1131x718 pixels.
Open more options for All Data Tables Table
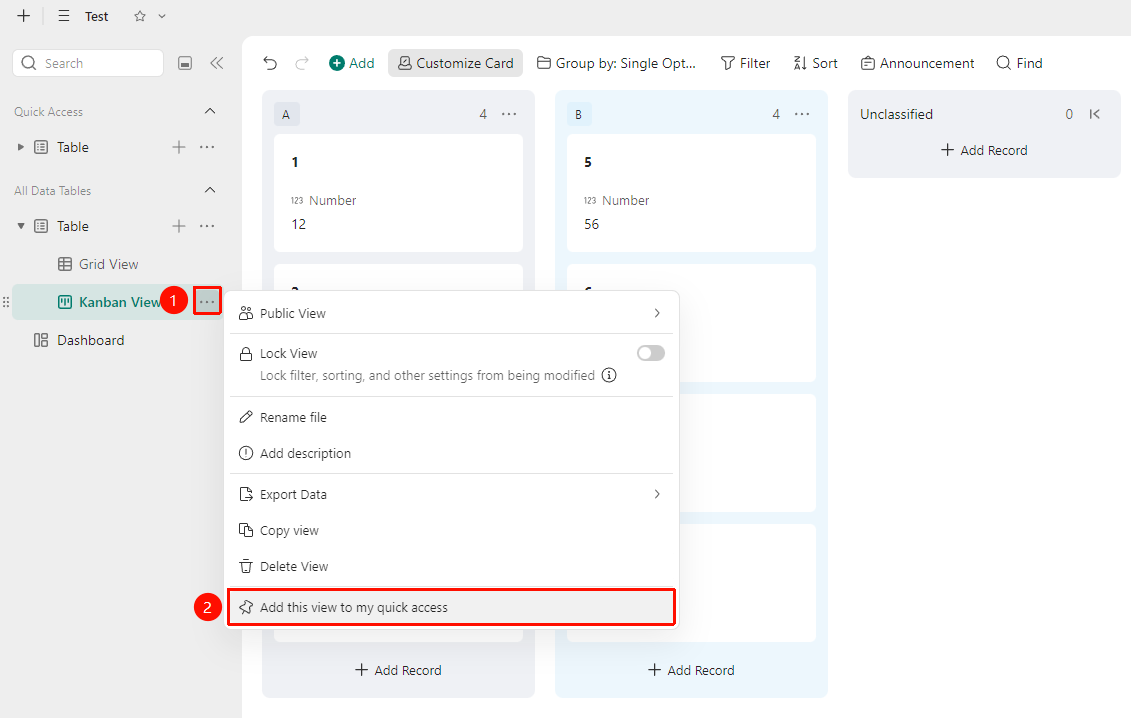pyautogui.click(x=207, y=226)
